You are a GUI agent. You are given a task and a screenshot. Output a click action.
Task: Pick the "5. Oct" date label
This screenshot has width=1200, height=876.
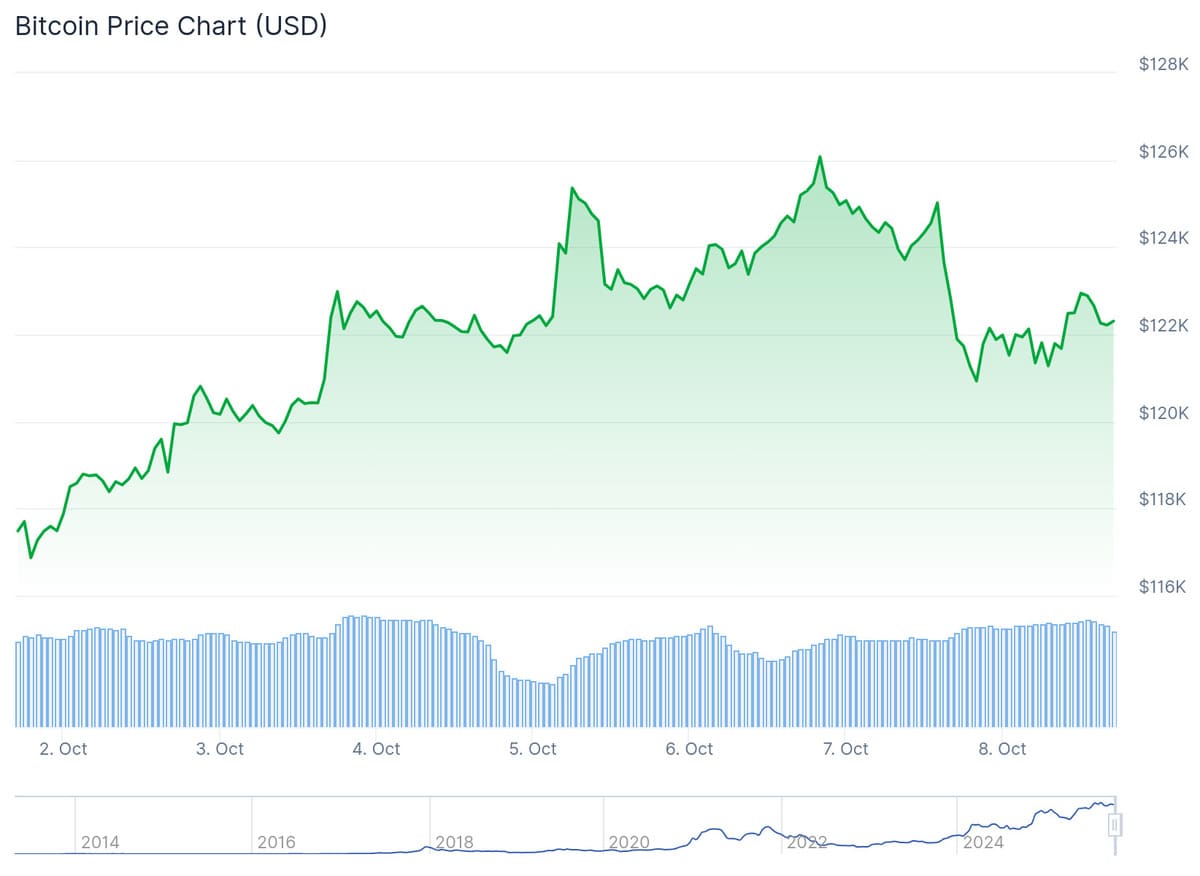pyautogui.click(x=533, y=749)
